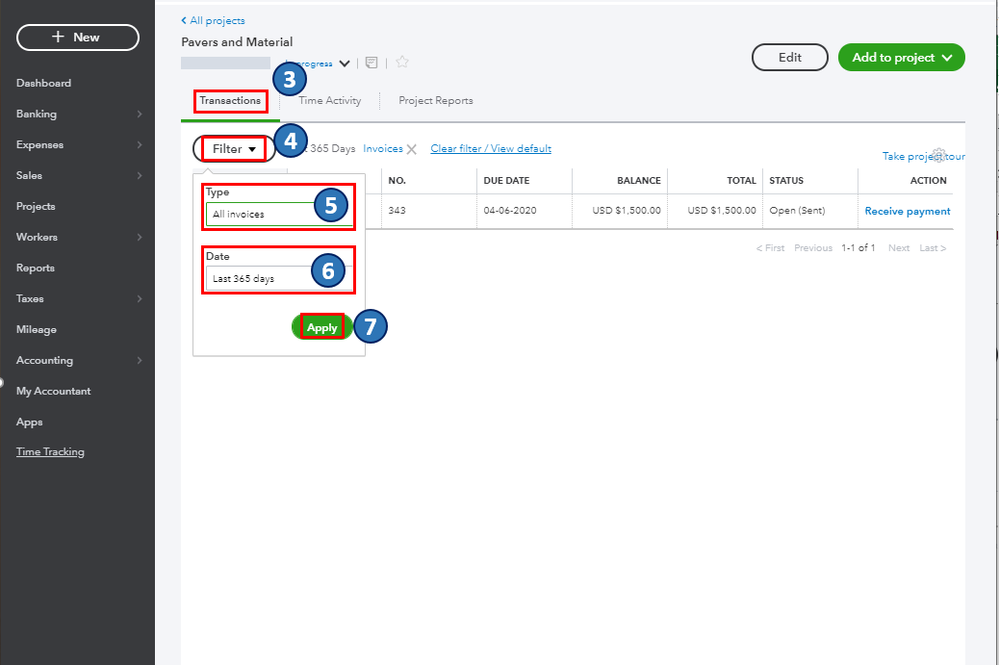999x665 pixels.
Task: Open Reports in the sidebar
Action: coord(35,268)
